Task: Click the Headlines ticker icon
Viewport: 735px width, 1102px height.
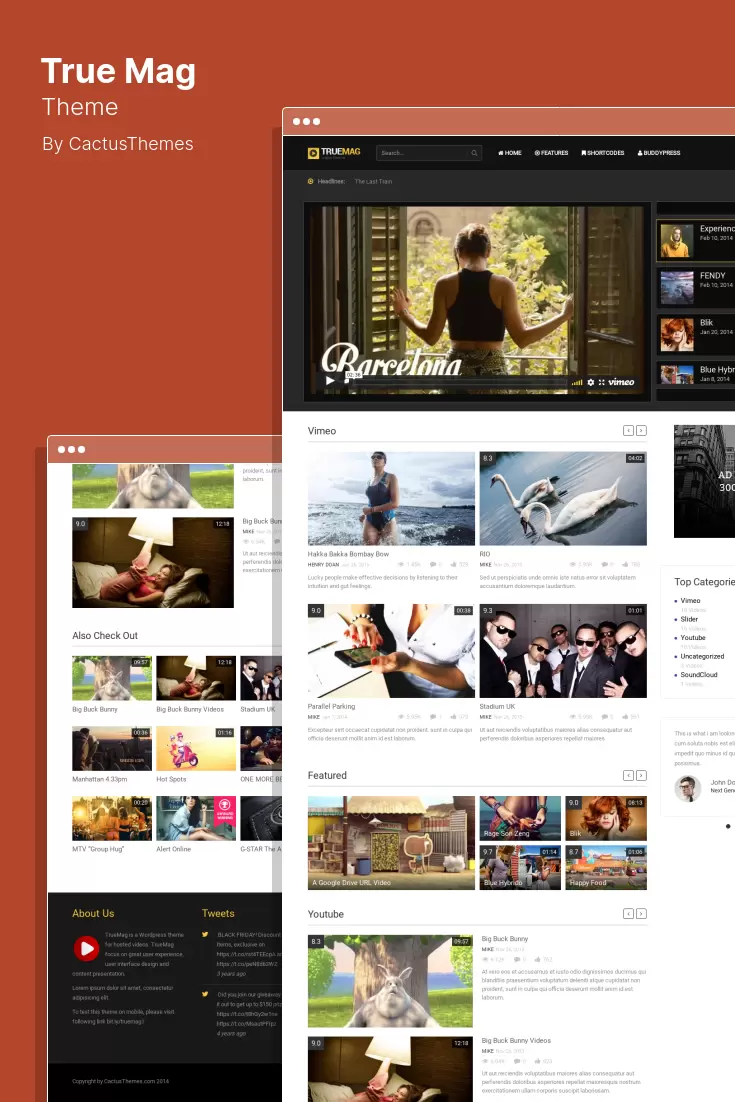Action: [x=311, y=181]
